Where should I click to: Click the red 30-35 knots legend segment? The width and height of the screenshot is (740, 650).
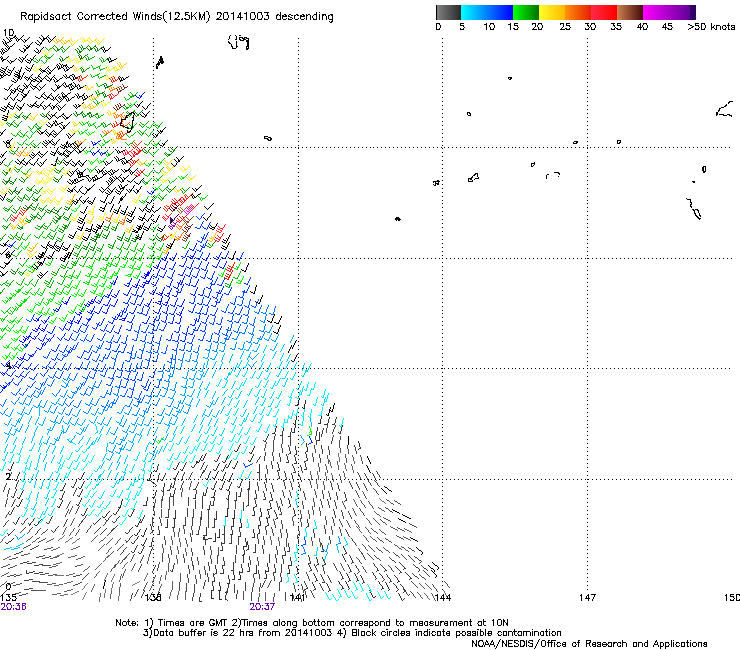pyautogui.click(x=604, y=12)
